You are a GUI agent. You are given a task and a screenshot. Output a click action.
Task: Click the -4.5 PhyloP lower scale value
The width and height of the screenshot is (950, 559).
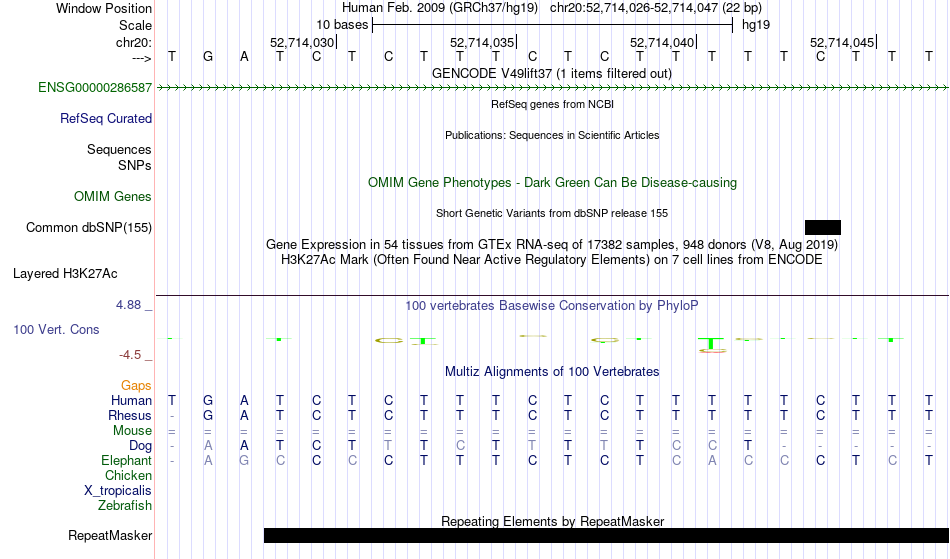point(130,355)
